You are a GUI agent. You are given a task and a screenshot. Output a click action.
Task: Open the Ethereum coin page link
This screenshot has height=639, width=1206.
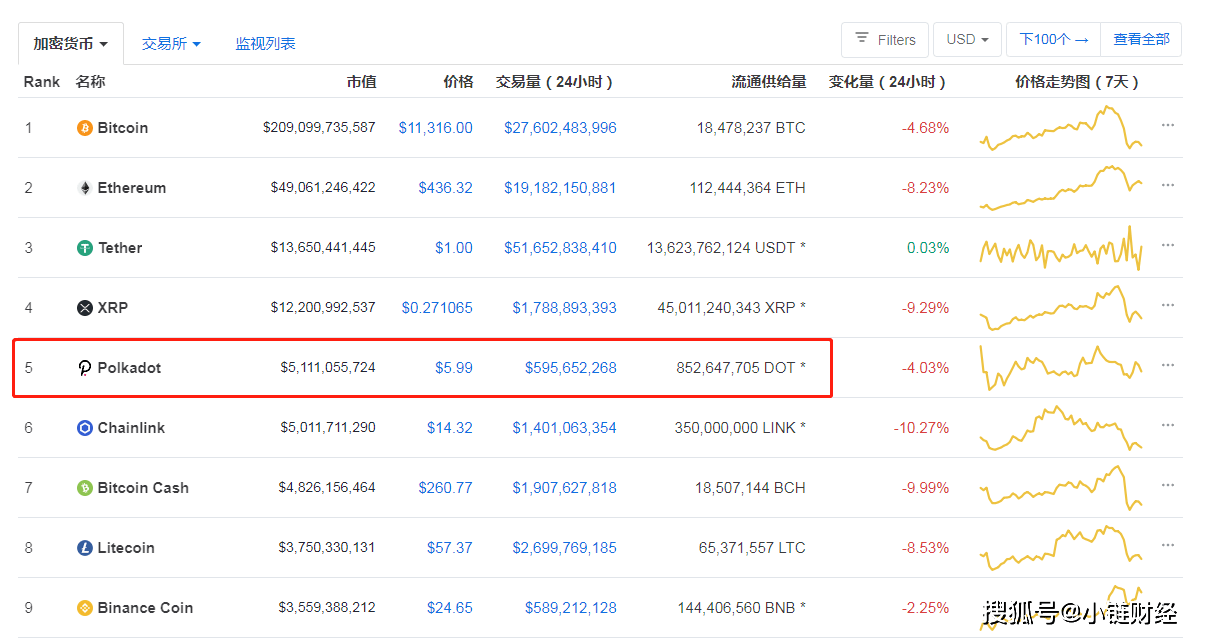pyautogui.click(x=132, y=188)
